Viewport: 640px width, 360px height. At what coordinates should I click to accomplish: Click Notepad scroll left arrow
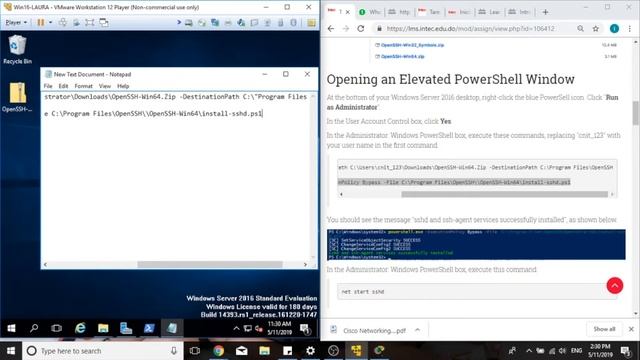pyautogui.click(x=45, y=264)
